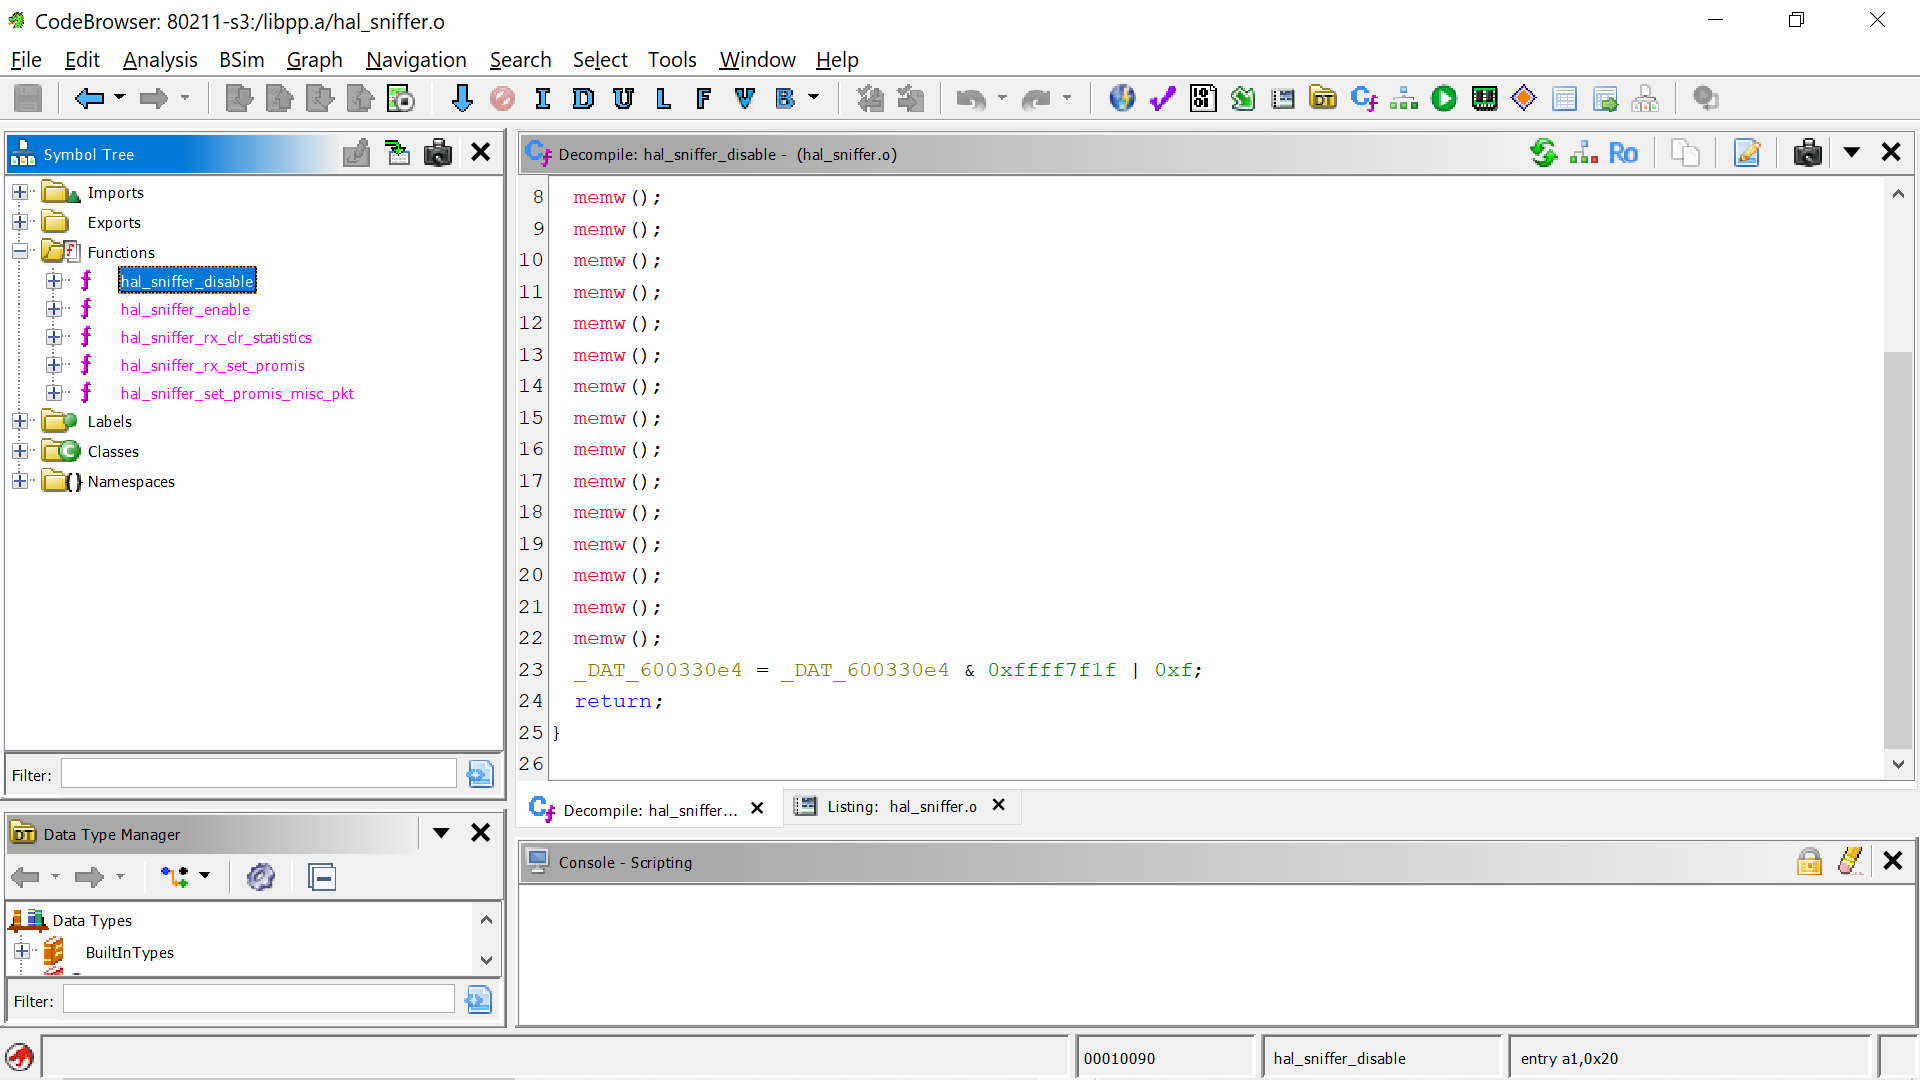Expand the Imports folder node

(20, 192)
